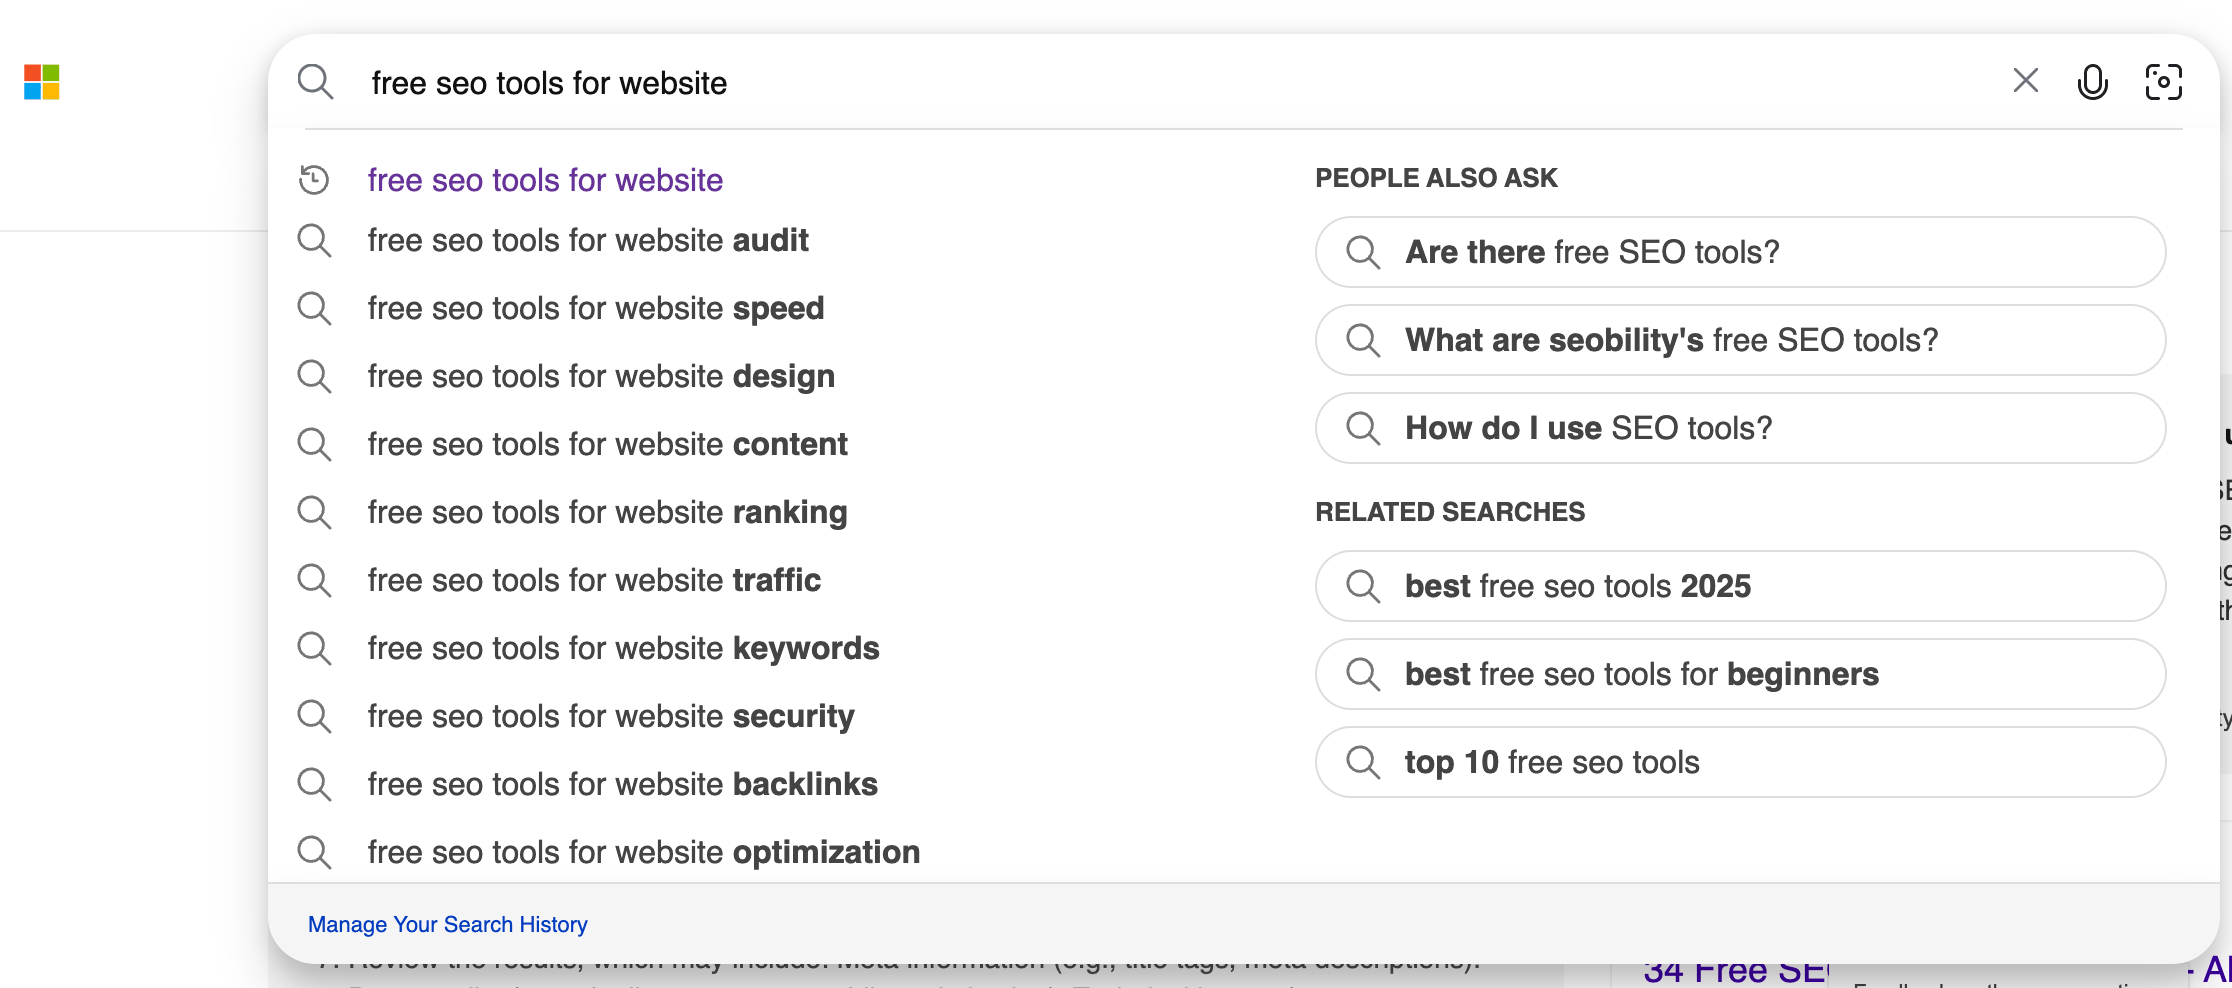Choose the 'keywords' search suggestion
The width and height of the screenshot is (2232, 988).
(x=624, y=648)
